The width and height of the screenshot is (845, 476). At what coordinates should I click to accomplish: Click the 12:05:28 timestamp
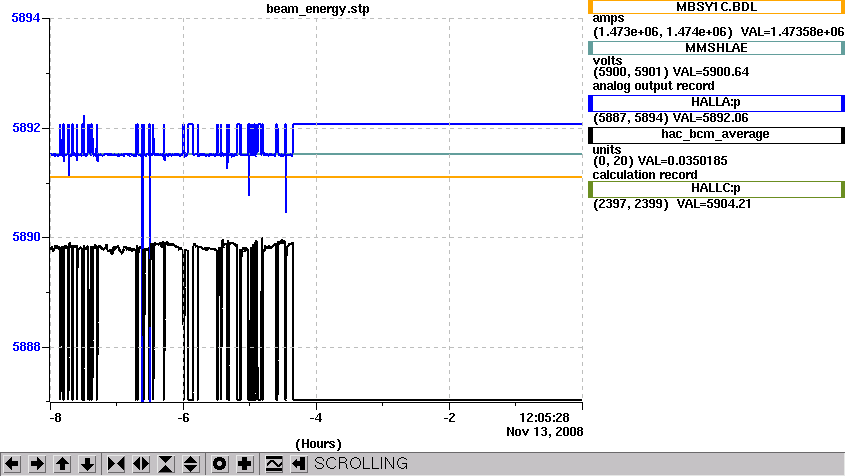[x=544, y=418]
